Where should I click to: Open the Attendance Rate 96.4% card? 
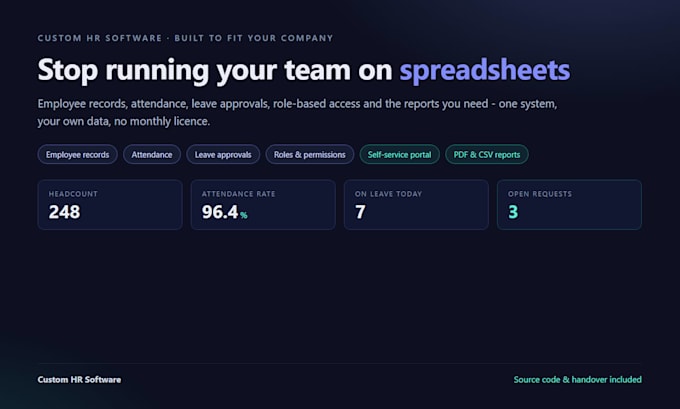tap(263, 205)
